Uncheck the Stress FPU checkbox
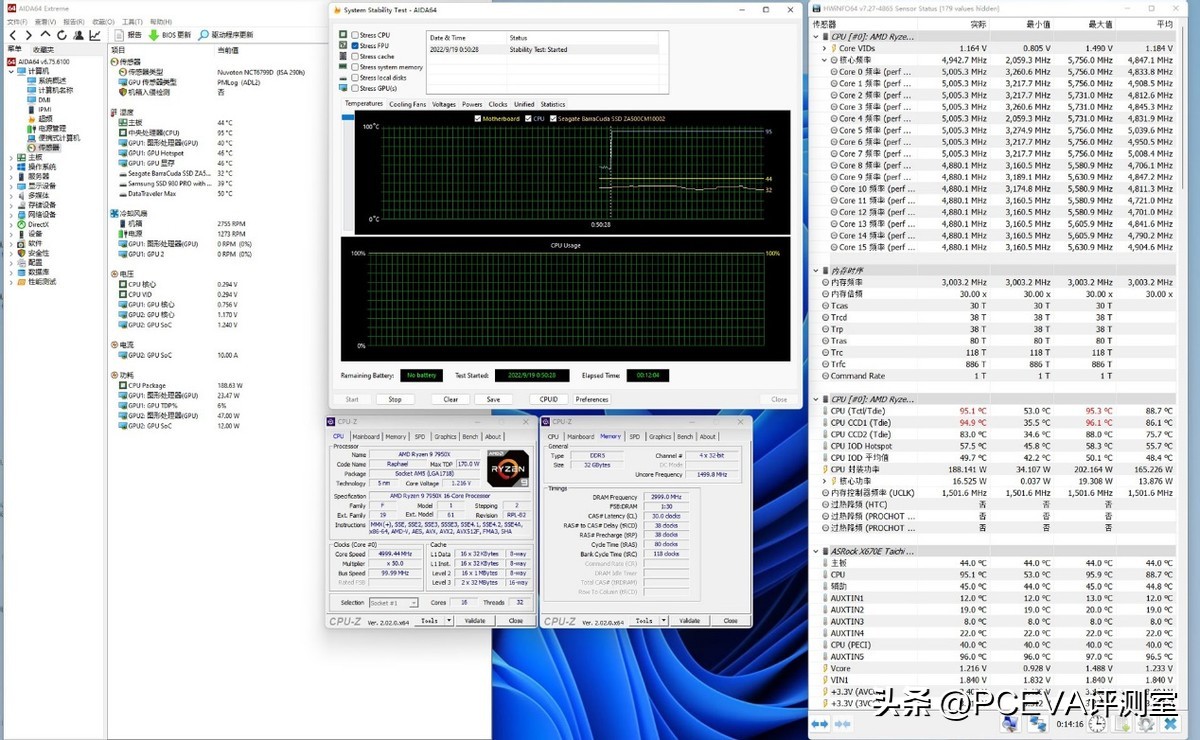Viewport: 1200px width, 740px height. tap(355, 46)
